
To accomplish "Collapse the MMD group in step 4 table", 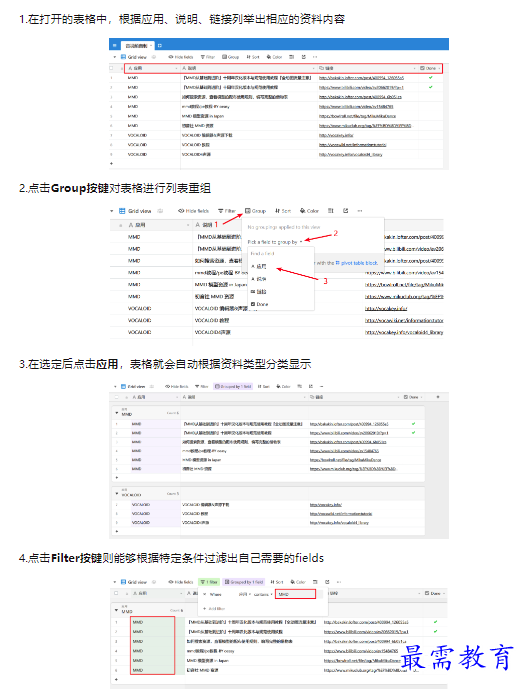I will pos(116,610).
